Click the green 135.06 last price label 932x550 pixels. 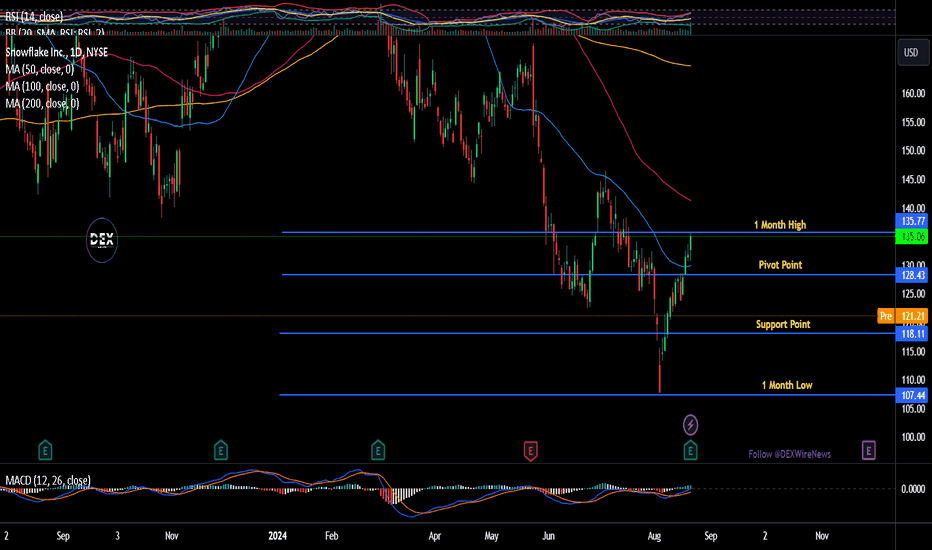pos(911,237)
